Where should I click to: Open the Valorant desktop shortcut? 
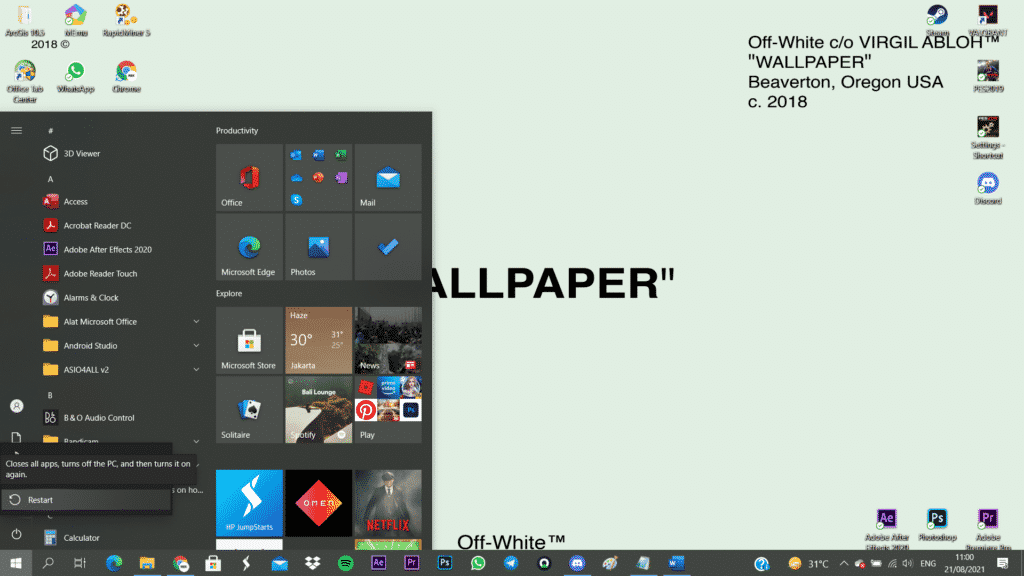pyautogui.click(x=988, y=20)
